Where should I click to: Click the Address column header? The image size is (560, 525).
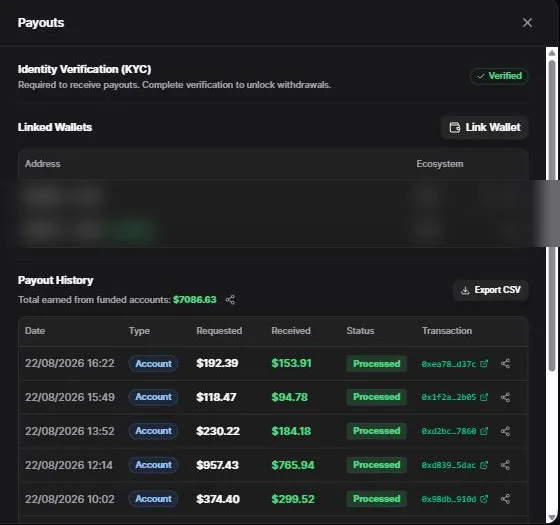tap(42, 164)
